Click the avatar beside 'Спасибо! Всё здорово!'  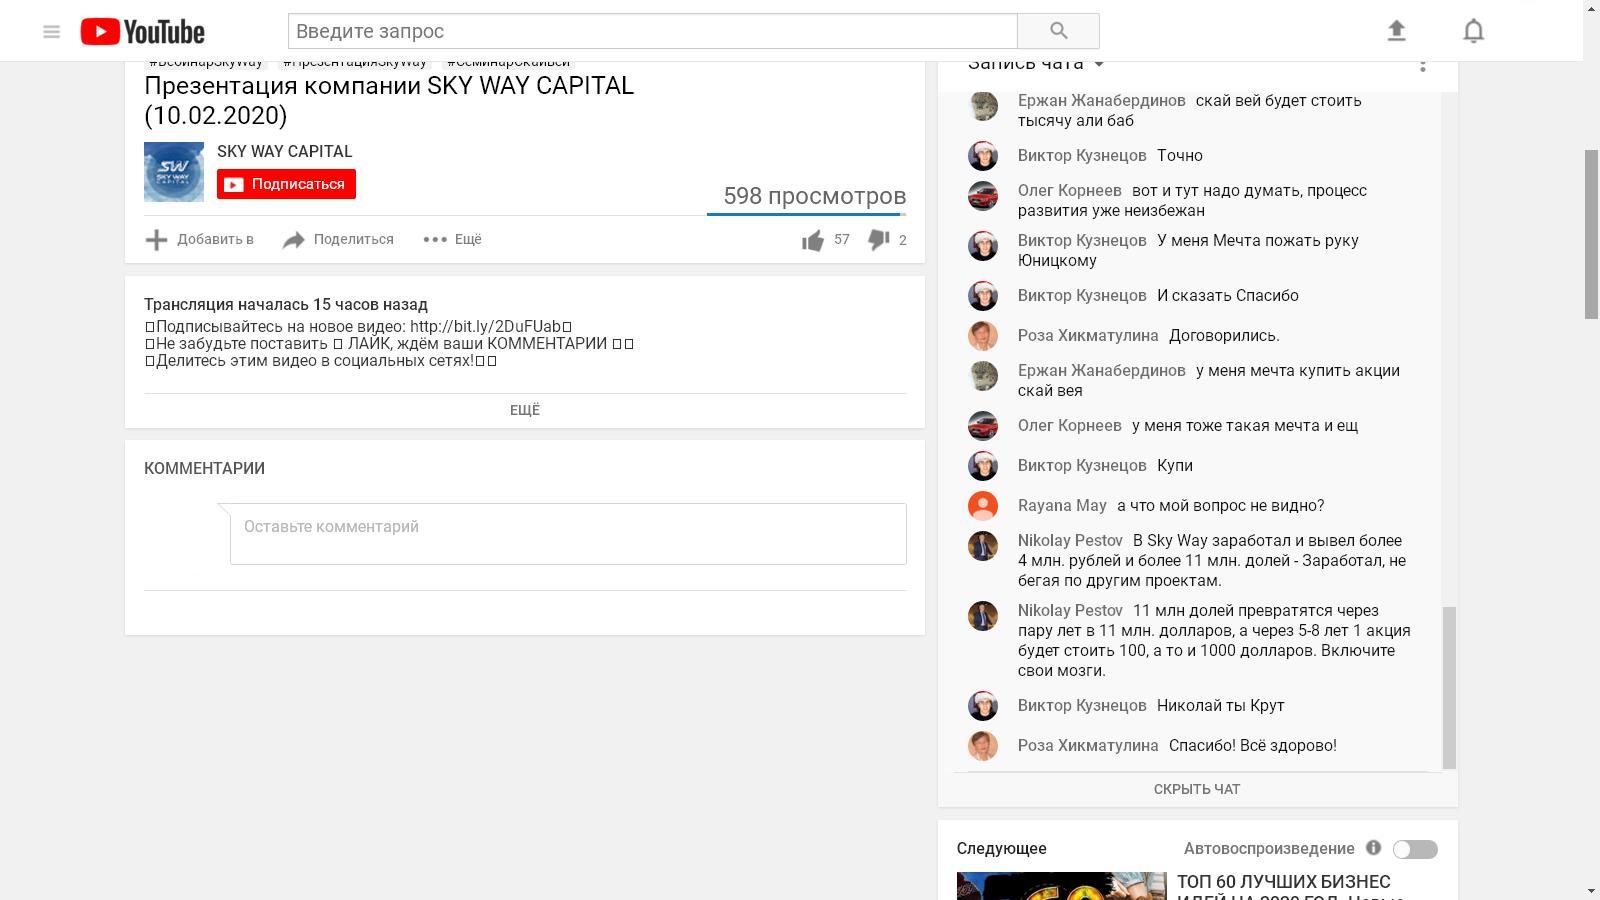(x=983, y=746)
